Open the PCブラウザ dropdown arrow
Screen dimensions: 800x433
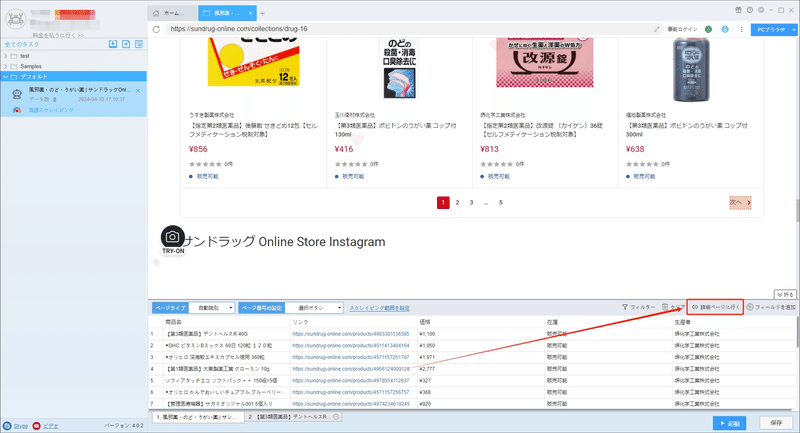pos(794,30)
